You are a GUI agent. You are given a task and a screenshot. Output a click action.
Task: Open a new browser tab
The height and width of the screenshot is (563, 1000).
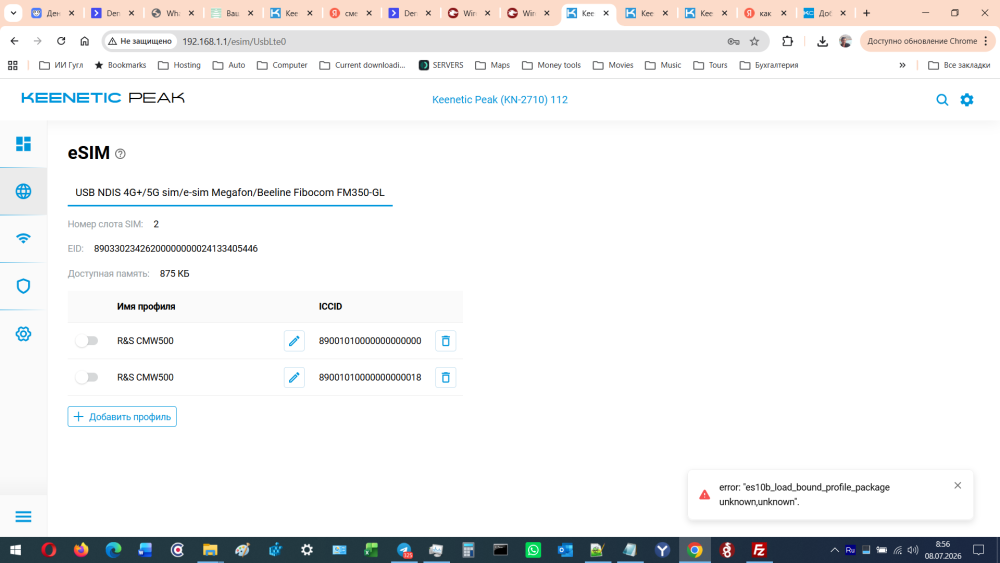(x=866, y=13)
